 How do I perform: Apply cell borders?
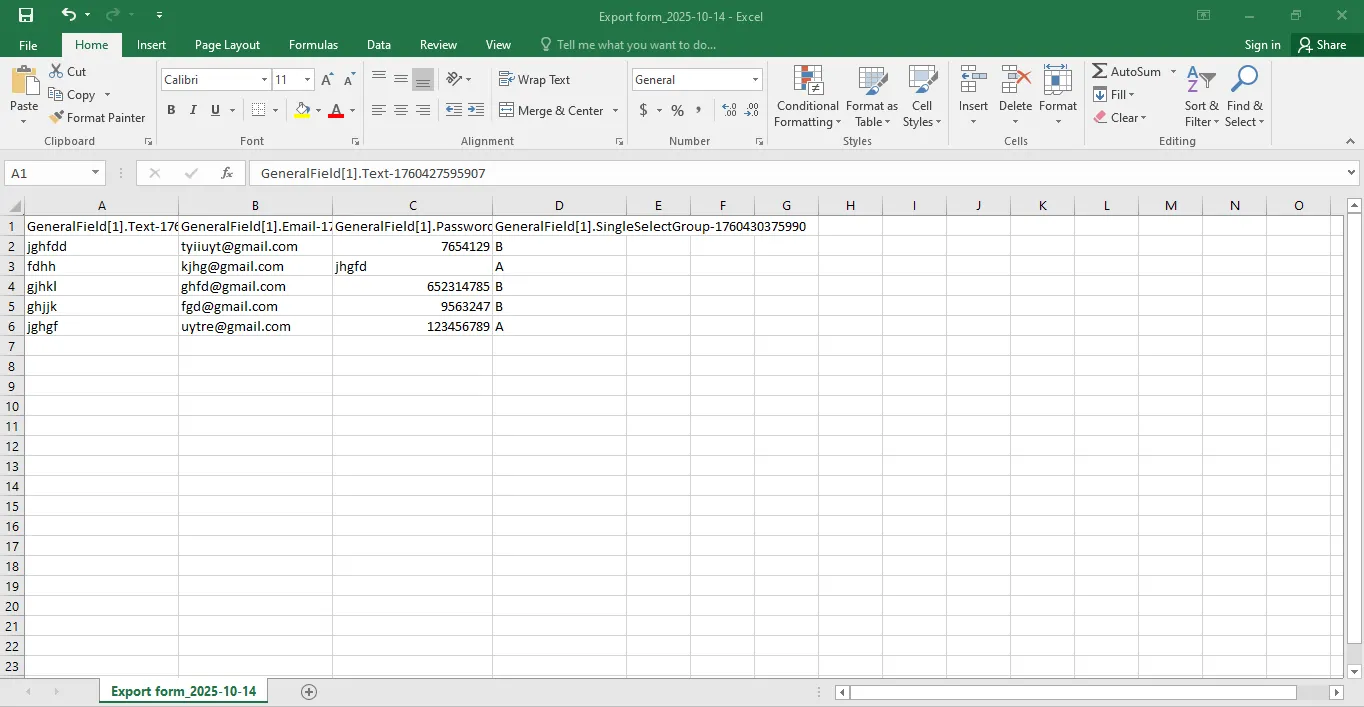259,110
